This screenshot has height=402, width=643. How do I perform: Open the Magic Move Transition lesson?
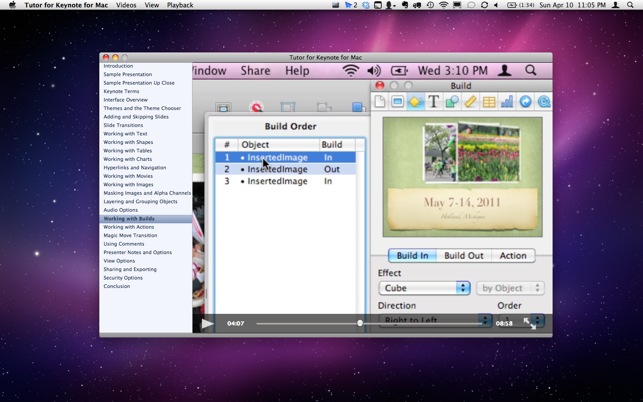click(x=130, y=235)
